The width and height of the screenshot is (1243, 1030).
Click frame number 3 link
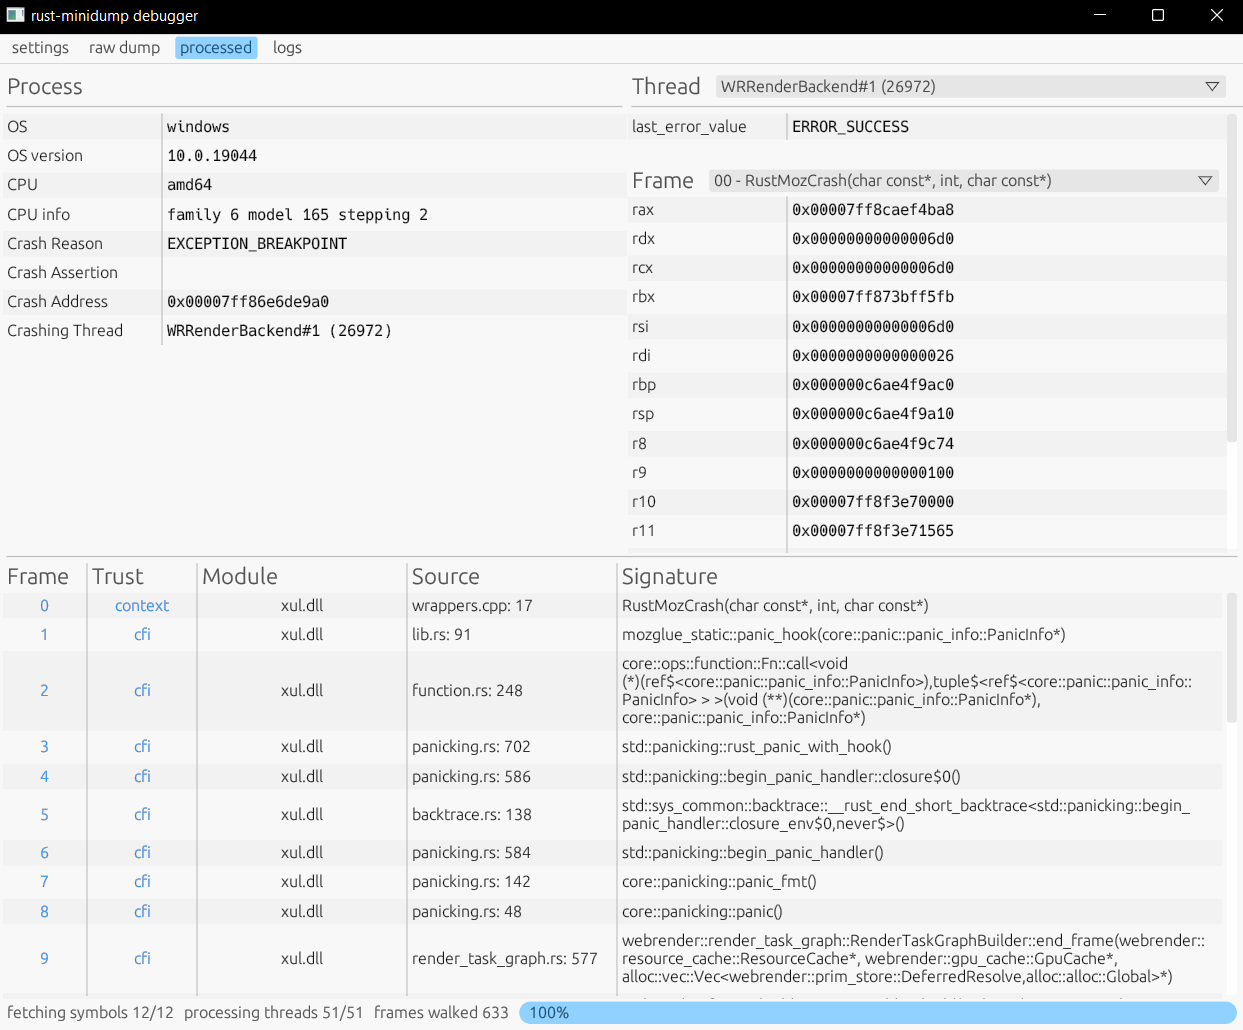[x=44, y=747]
